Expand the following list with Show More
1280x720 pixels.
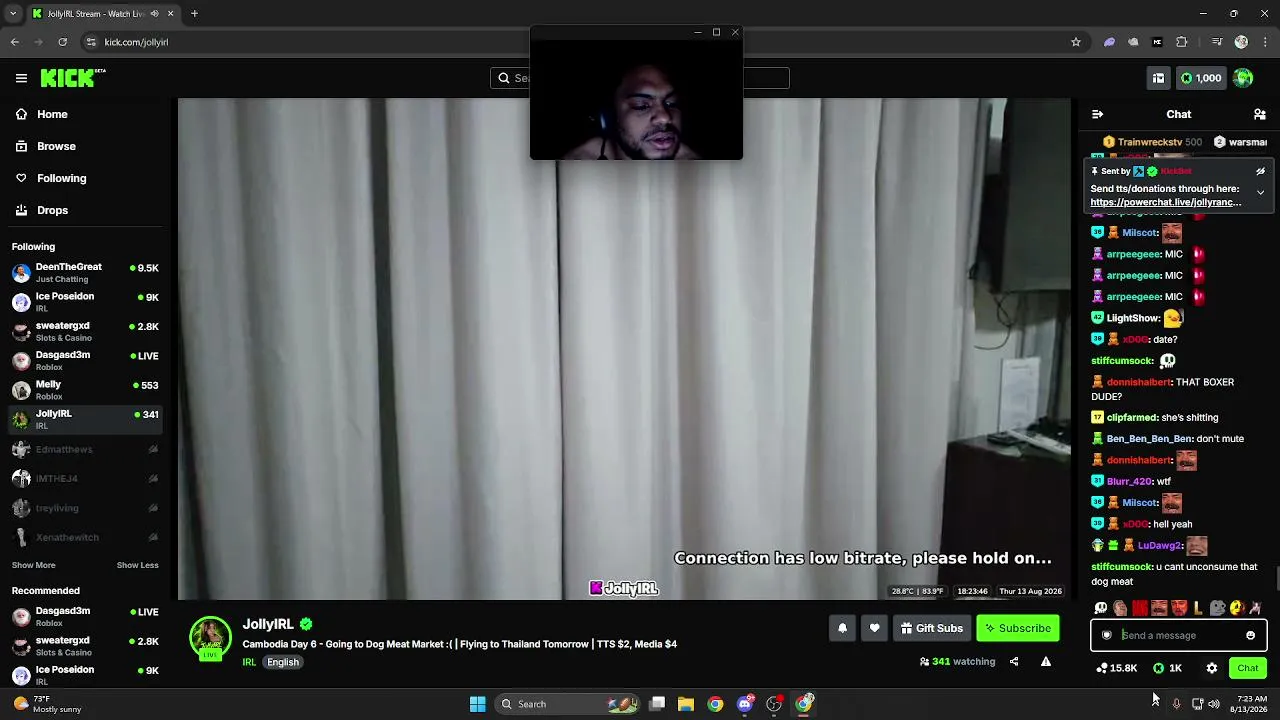click(33, 565)
